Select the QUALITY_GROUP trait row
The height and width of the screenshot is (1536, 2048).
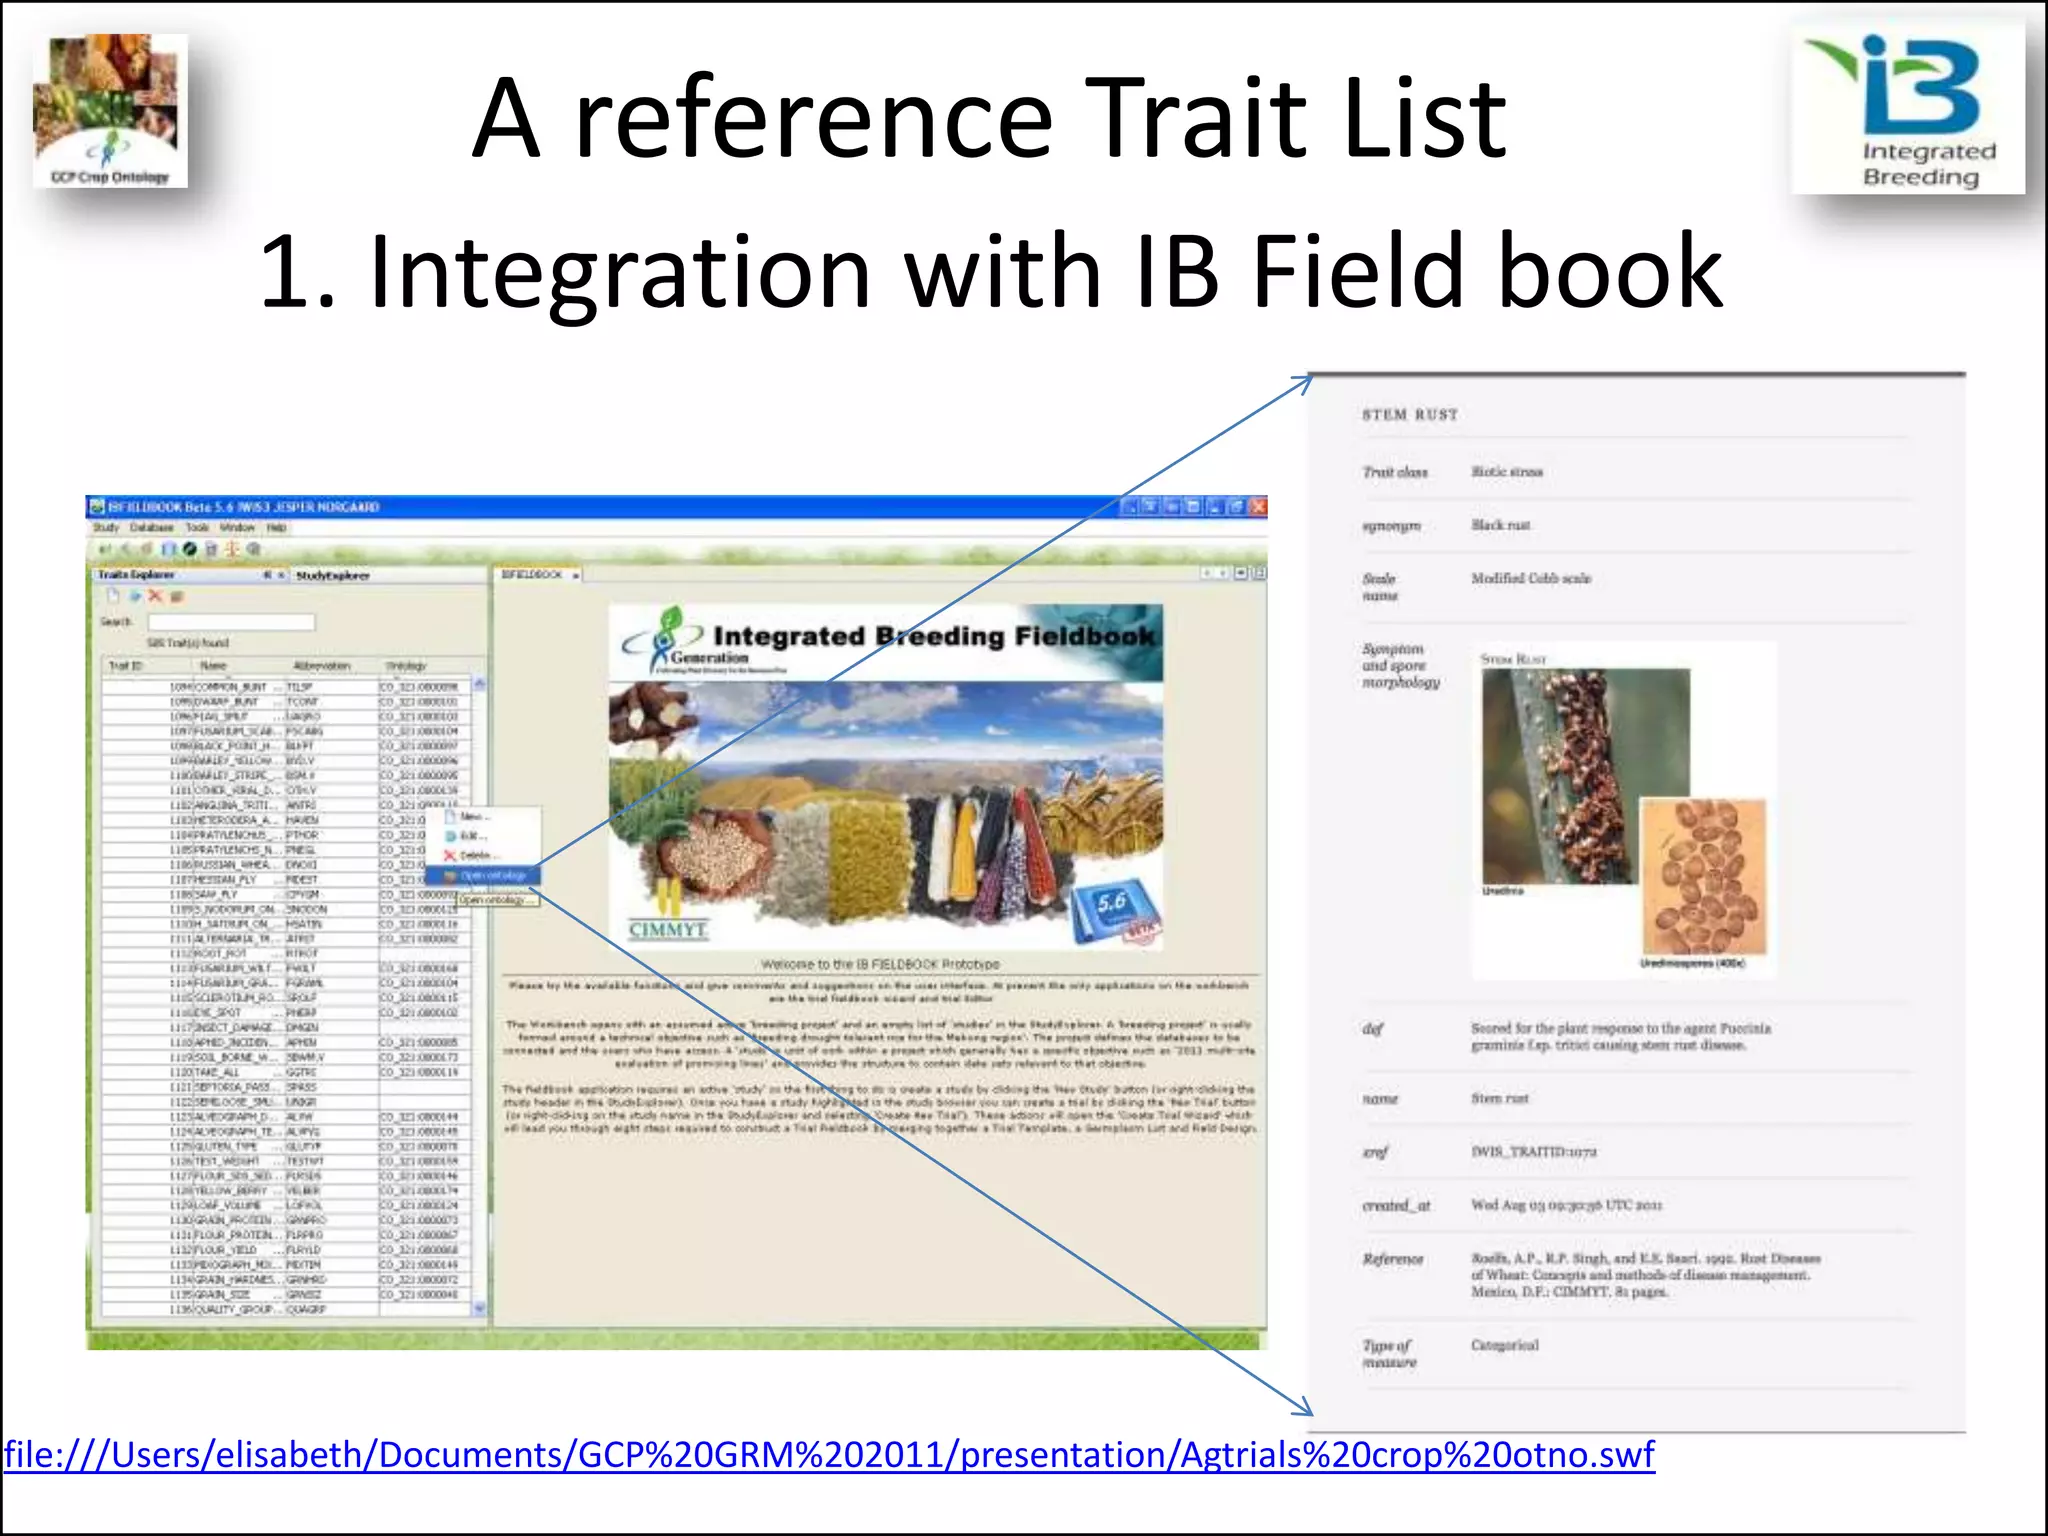287,1309
